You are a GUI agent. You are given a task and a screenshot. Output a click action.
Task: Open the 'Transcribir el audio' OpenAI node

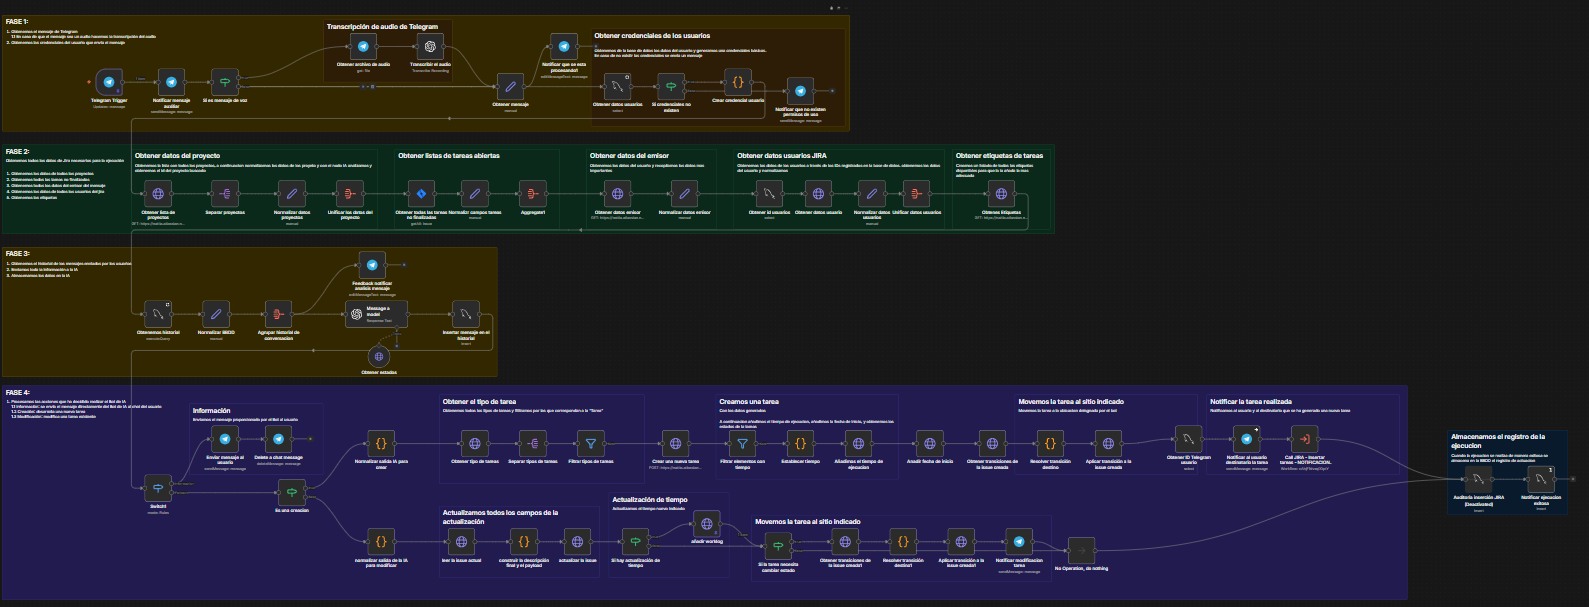point(430,47)
